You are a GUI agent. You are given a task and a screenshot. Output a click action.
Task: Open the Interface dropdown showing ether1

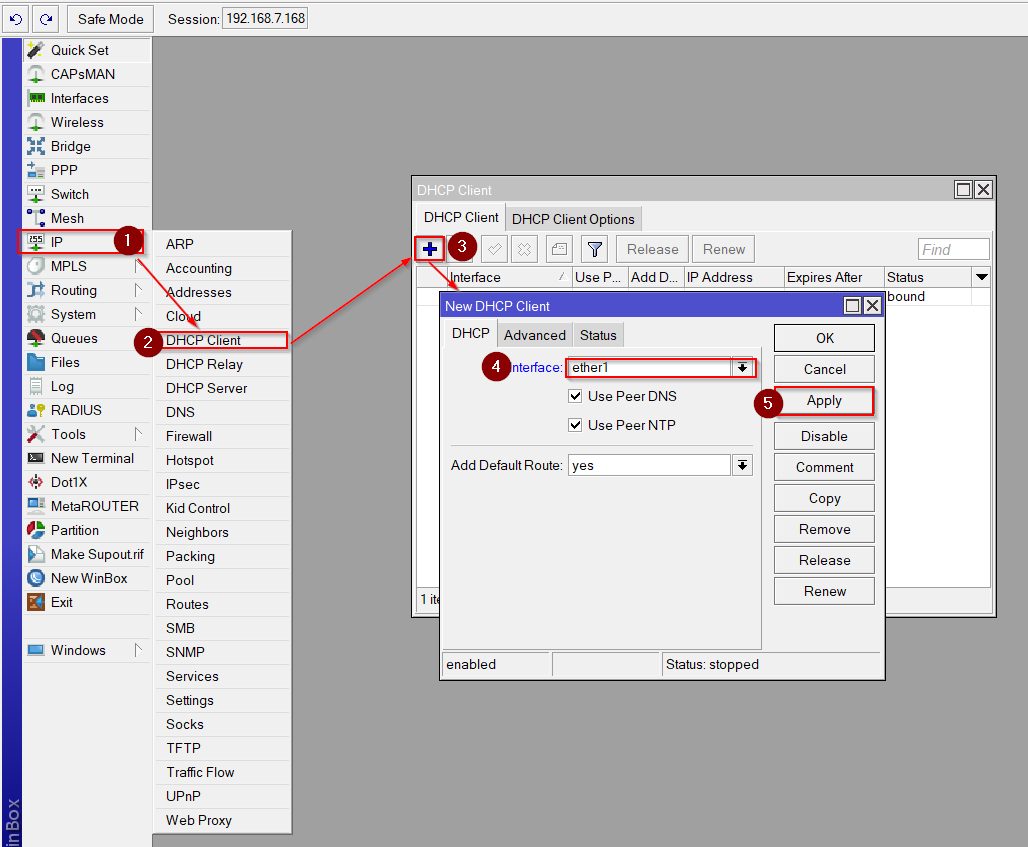[742, 368]
